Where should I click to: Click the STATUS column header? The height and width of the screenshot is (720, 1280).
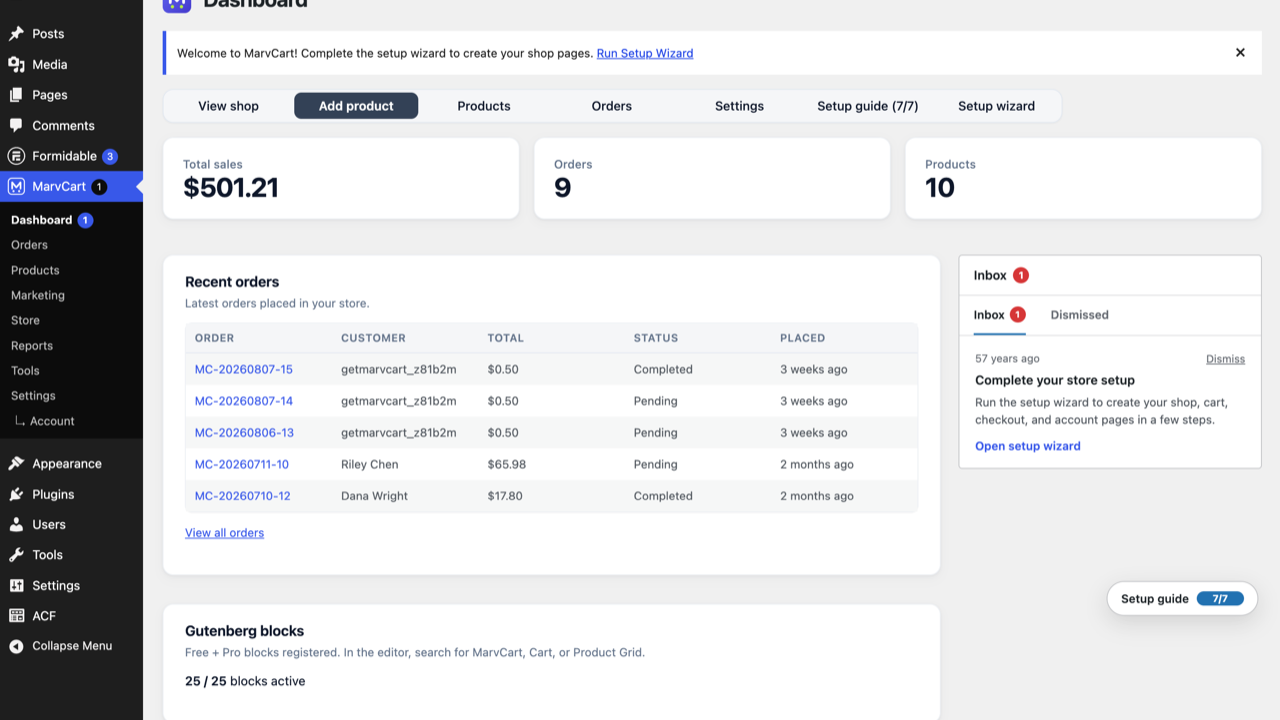656,338
